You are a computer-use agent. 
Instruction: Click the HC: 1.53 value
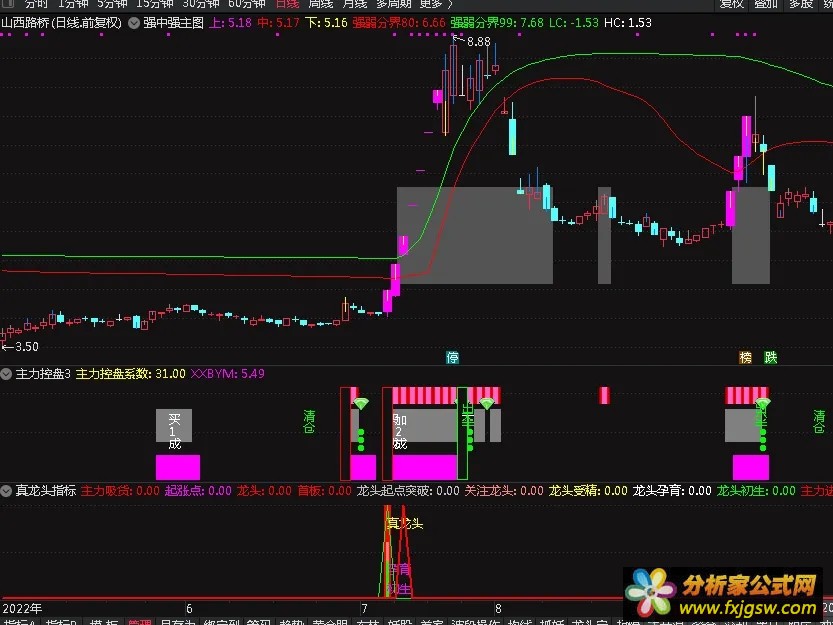point(628,23)
